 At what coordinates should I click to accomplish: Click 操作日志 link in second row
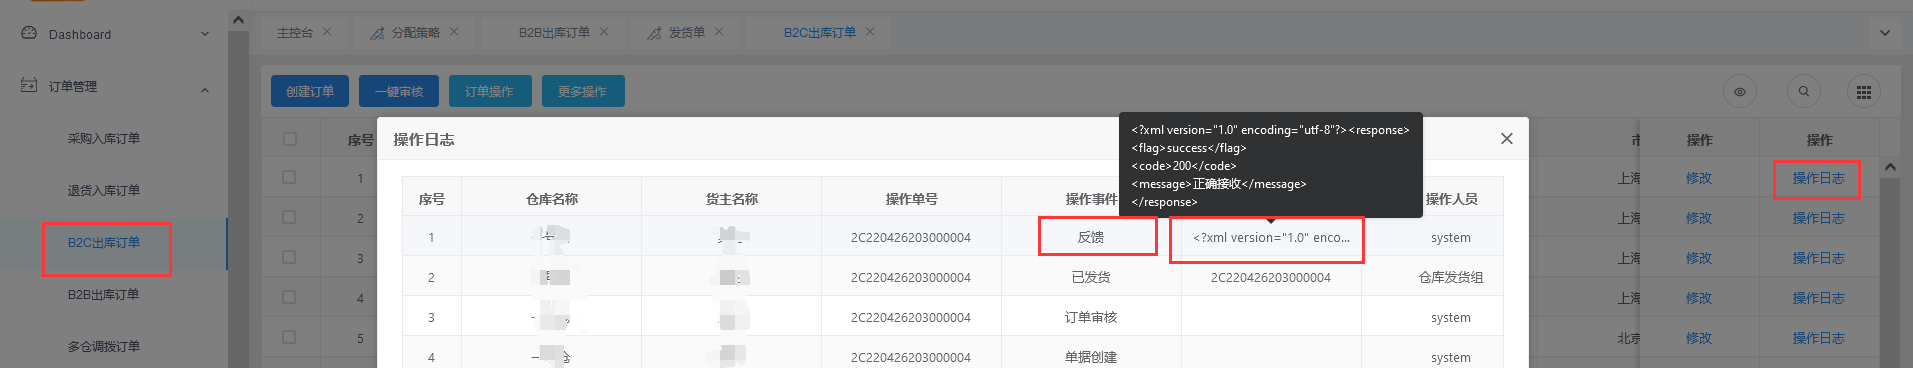coord(1818,218)
